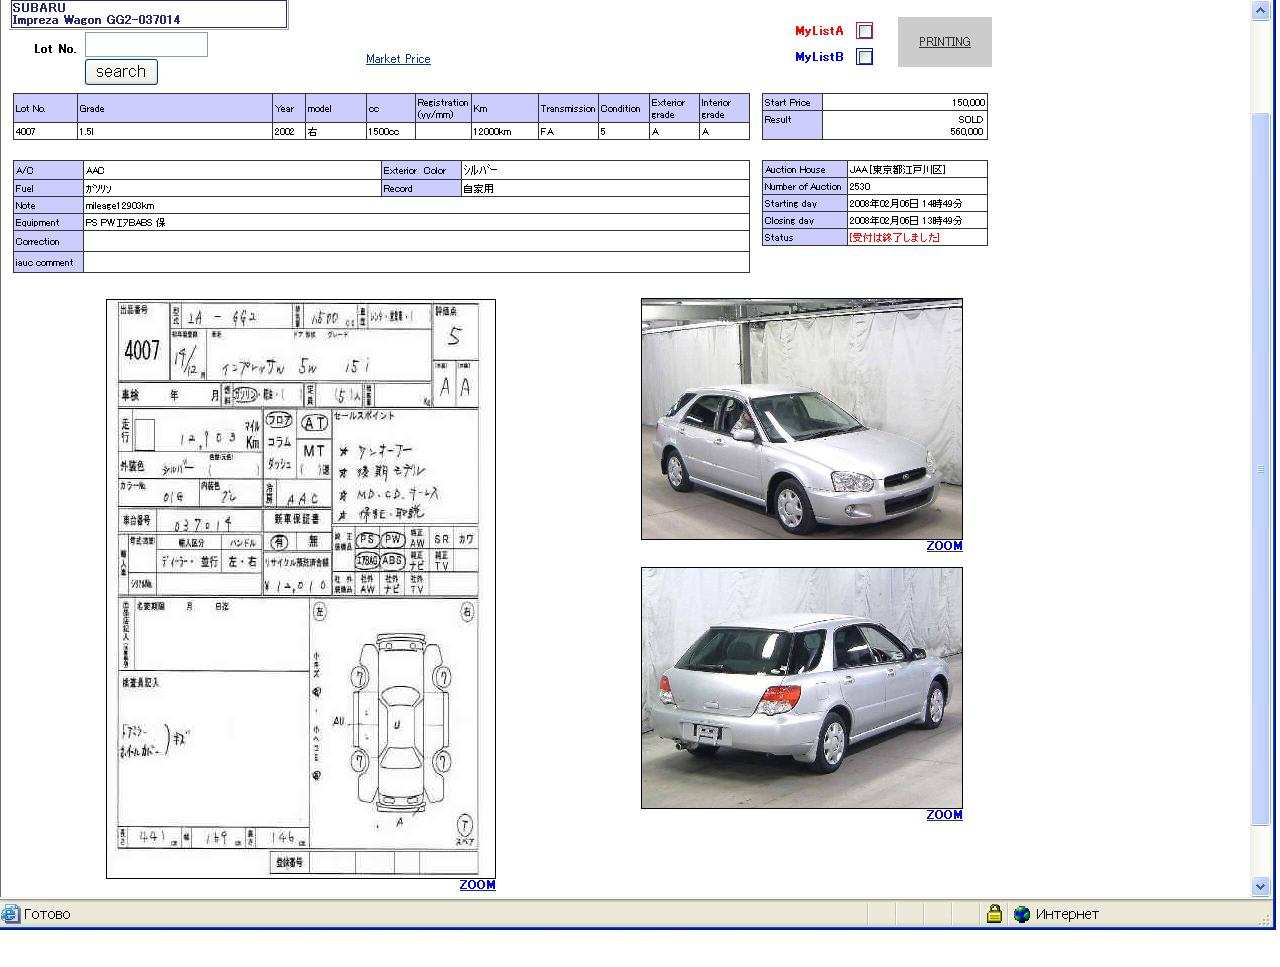Select the year 2002 cell

[x=288, y=132]
